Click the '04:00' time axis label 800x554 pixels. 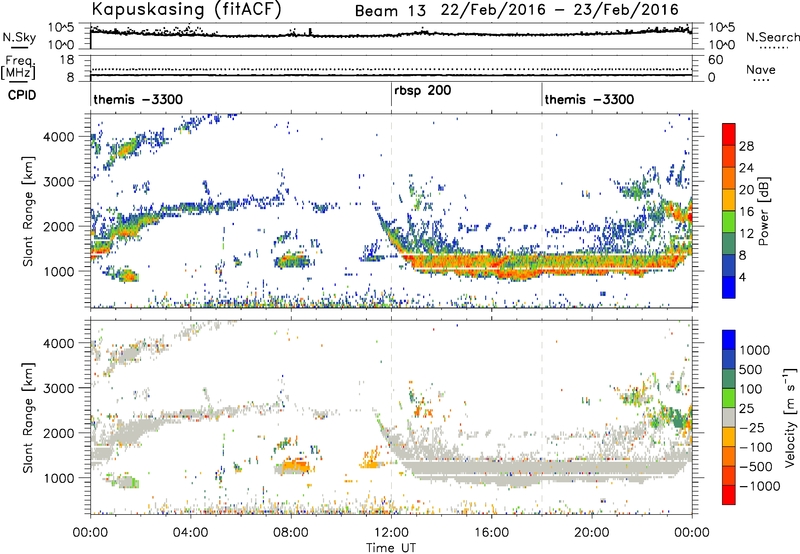click(190, 533)
